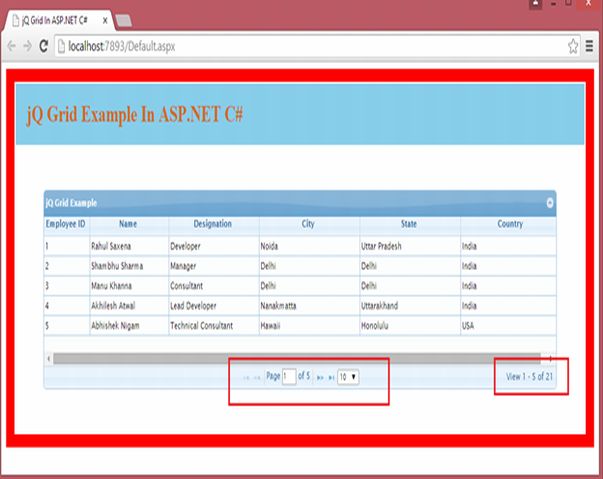Click the Technical Consultant cell

[x=213, y=326]
